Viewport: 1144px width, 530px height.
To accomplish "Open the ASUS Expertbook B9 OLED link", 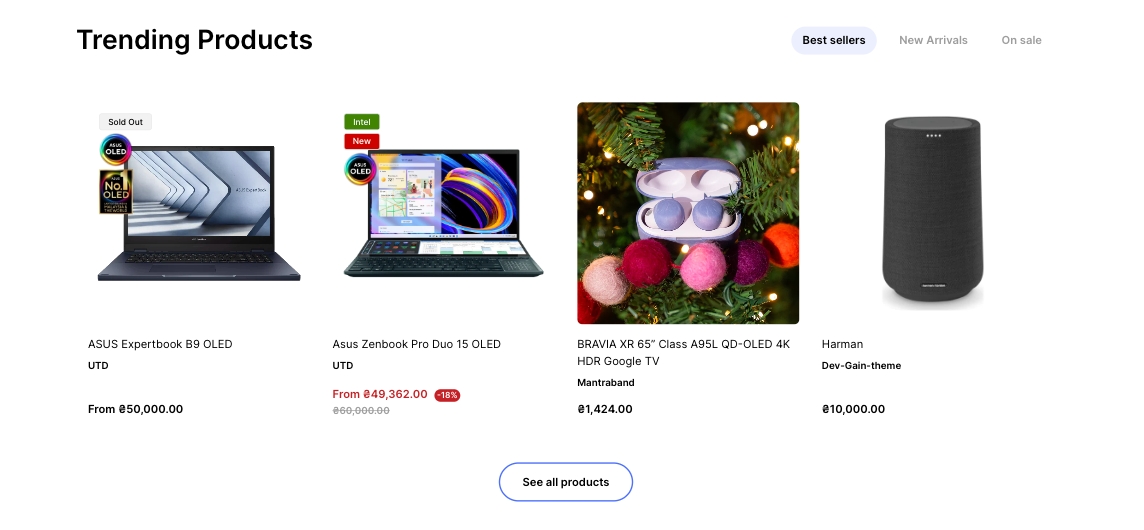I will click(x=160, y=344).
